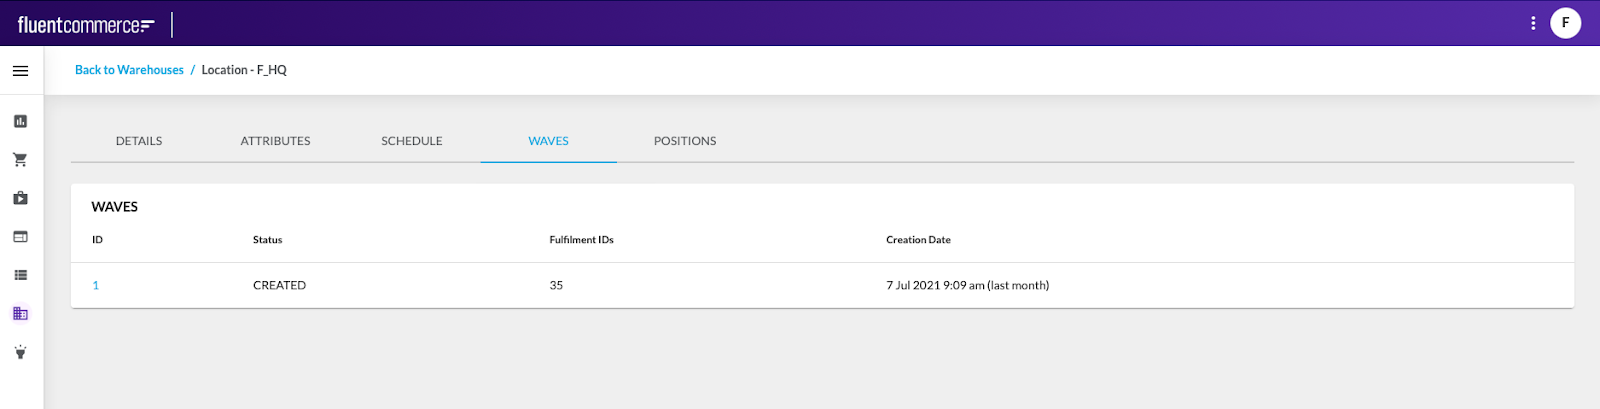Select the Waves tab
Viewport: 1600px width, 409px height.
click(548, 141)
